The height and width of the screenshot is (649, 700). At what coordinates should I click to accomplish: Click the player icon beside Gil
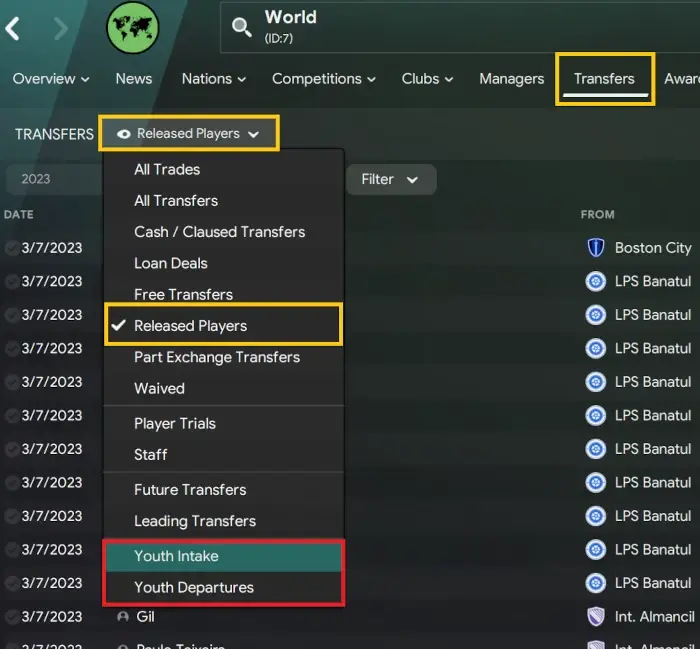(x=122, y=616)
